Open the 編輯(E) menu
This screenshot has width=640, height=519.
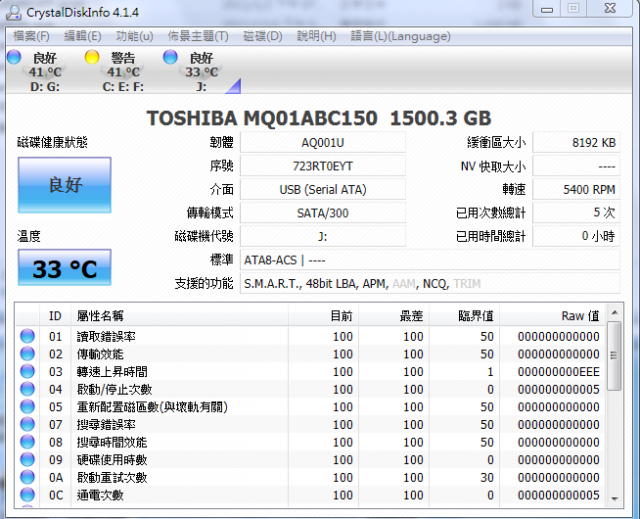click(x=82, y=36)
